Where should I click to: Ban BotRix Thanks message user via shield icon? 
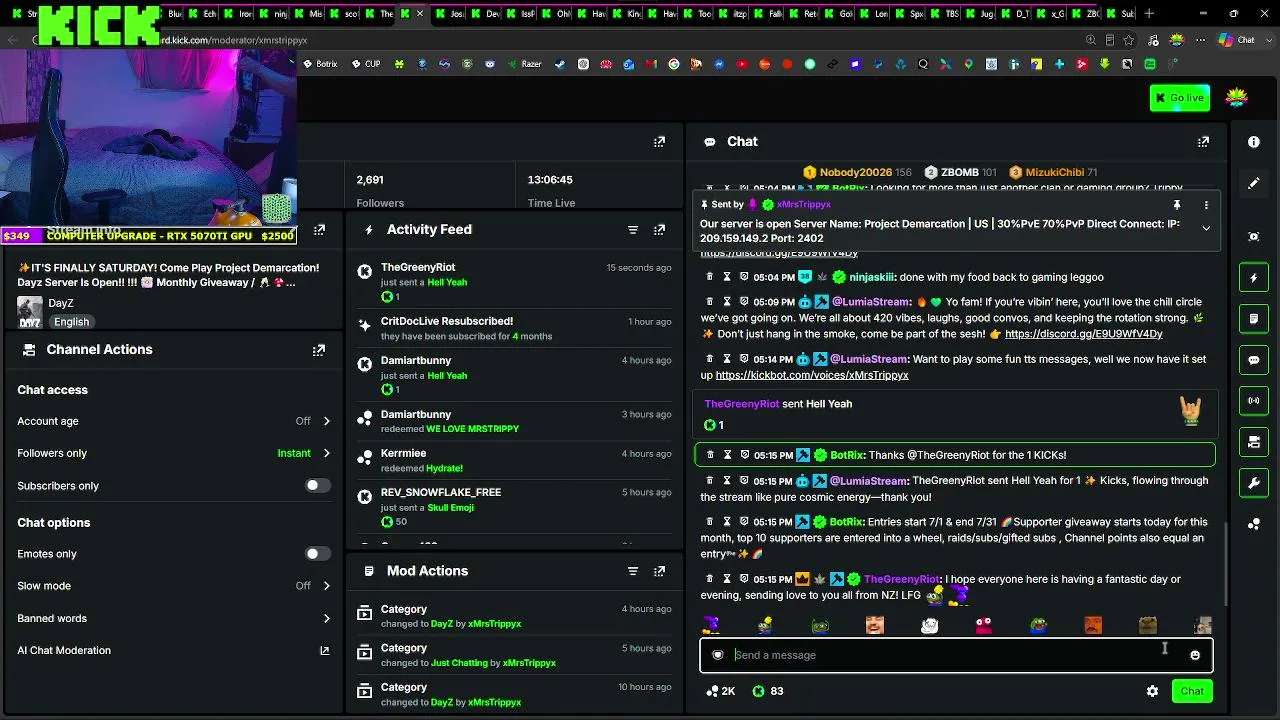[744, 455]
